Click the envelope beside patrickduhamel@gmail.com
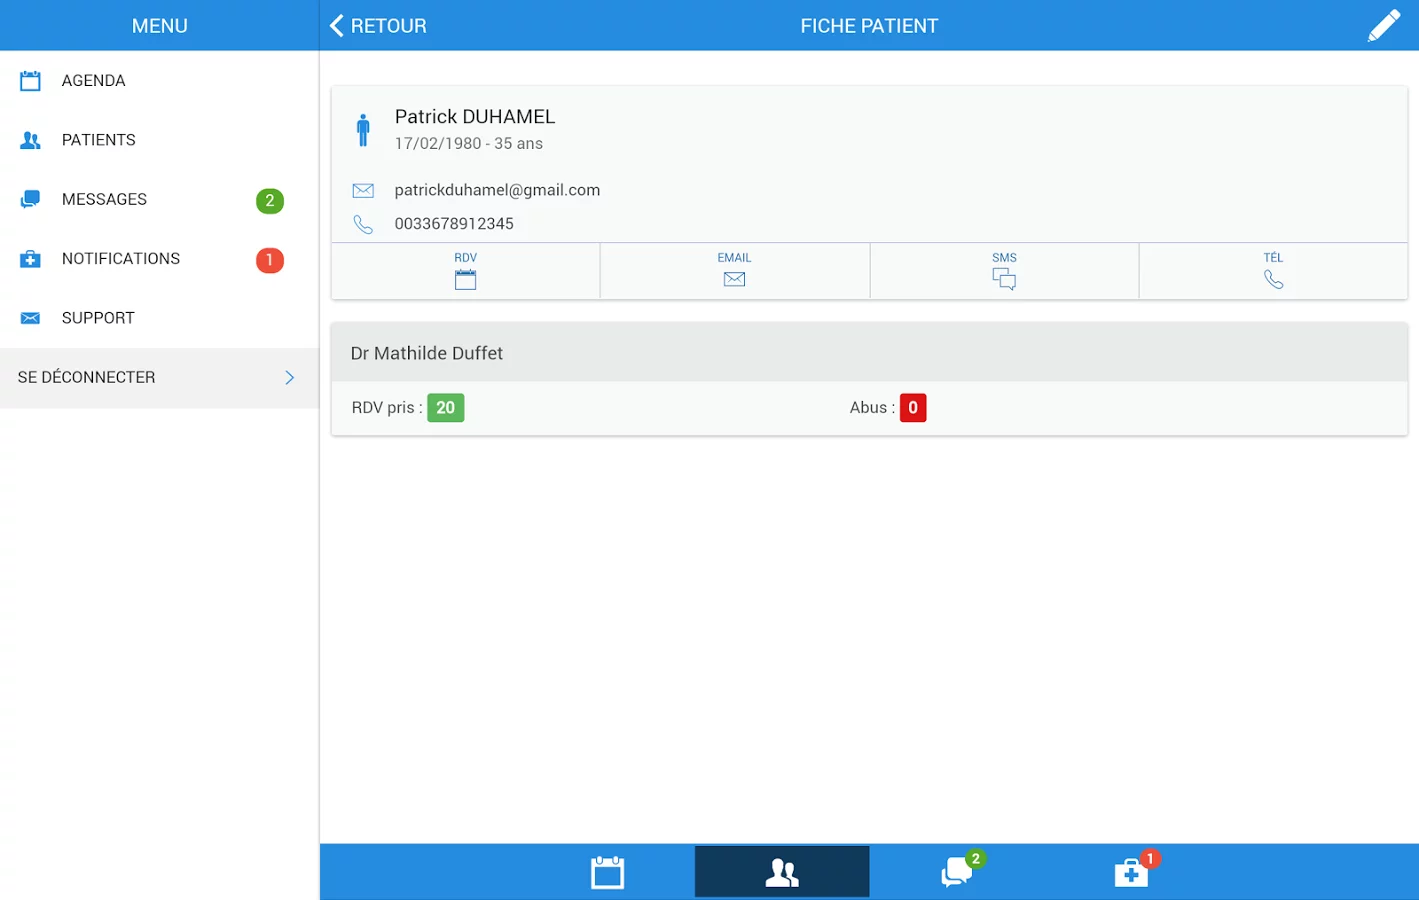 (x=362, y=190)
